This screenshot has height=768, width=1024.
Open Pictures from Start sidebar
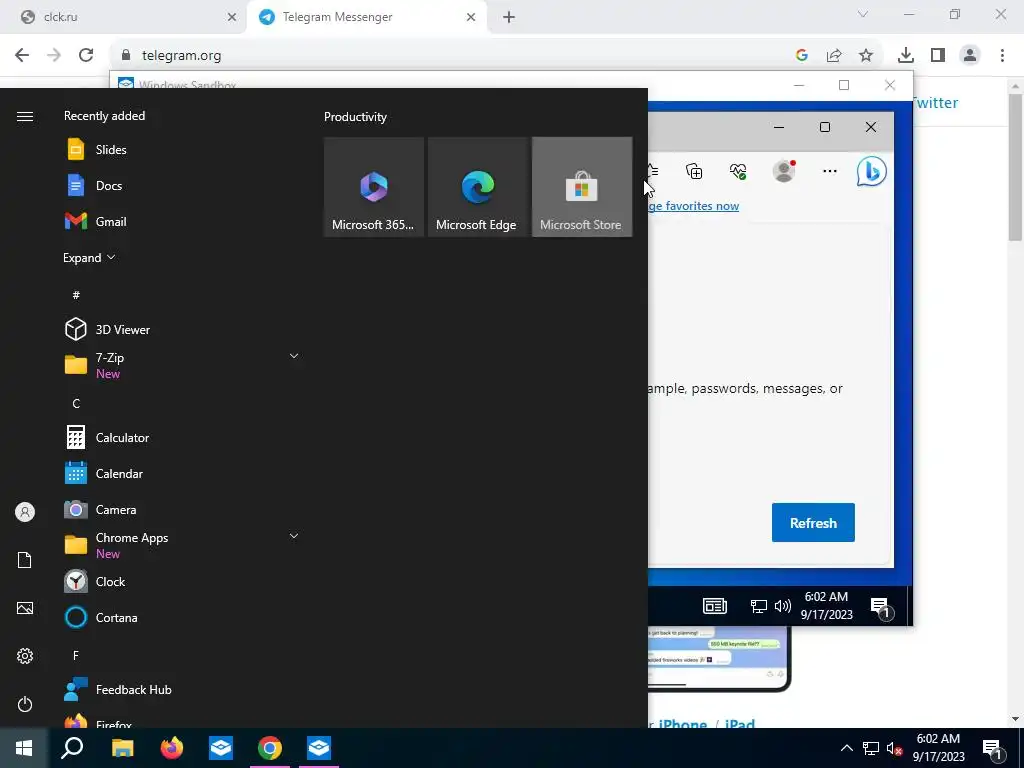point(25,608)
